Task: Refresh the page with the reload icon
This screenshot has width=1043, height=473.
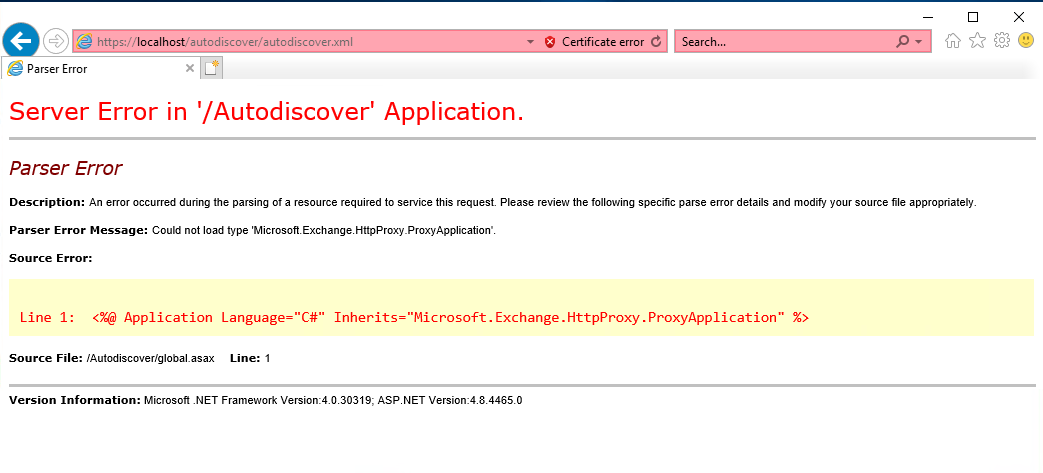Action: pos(657,42)
